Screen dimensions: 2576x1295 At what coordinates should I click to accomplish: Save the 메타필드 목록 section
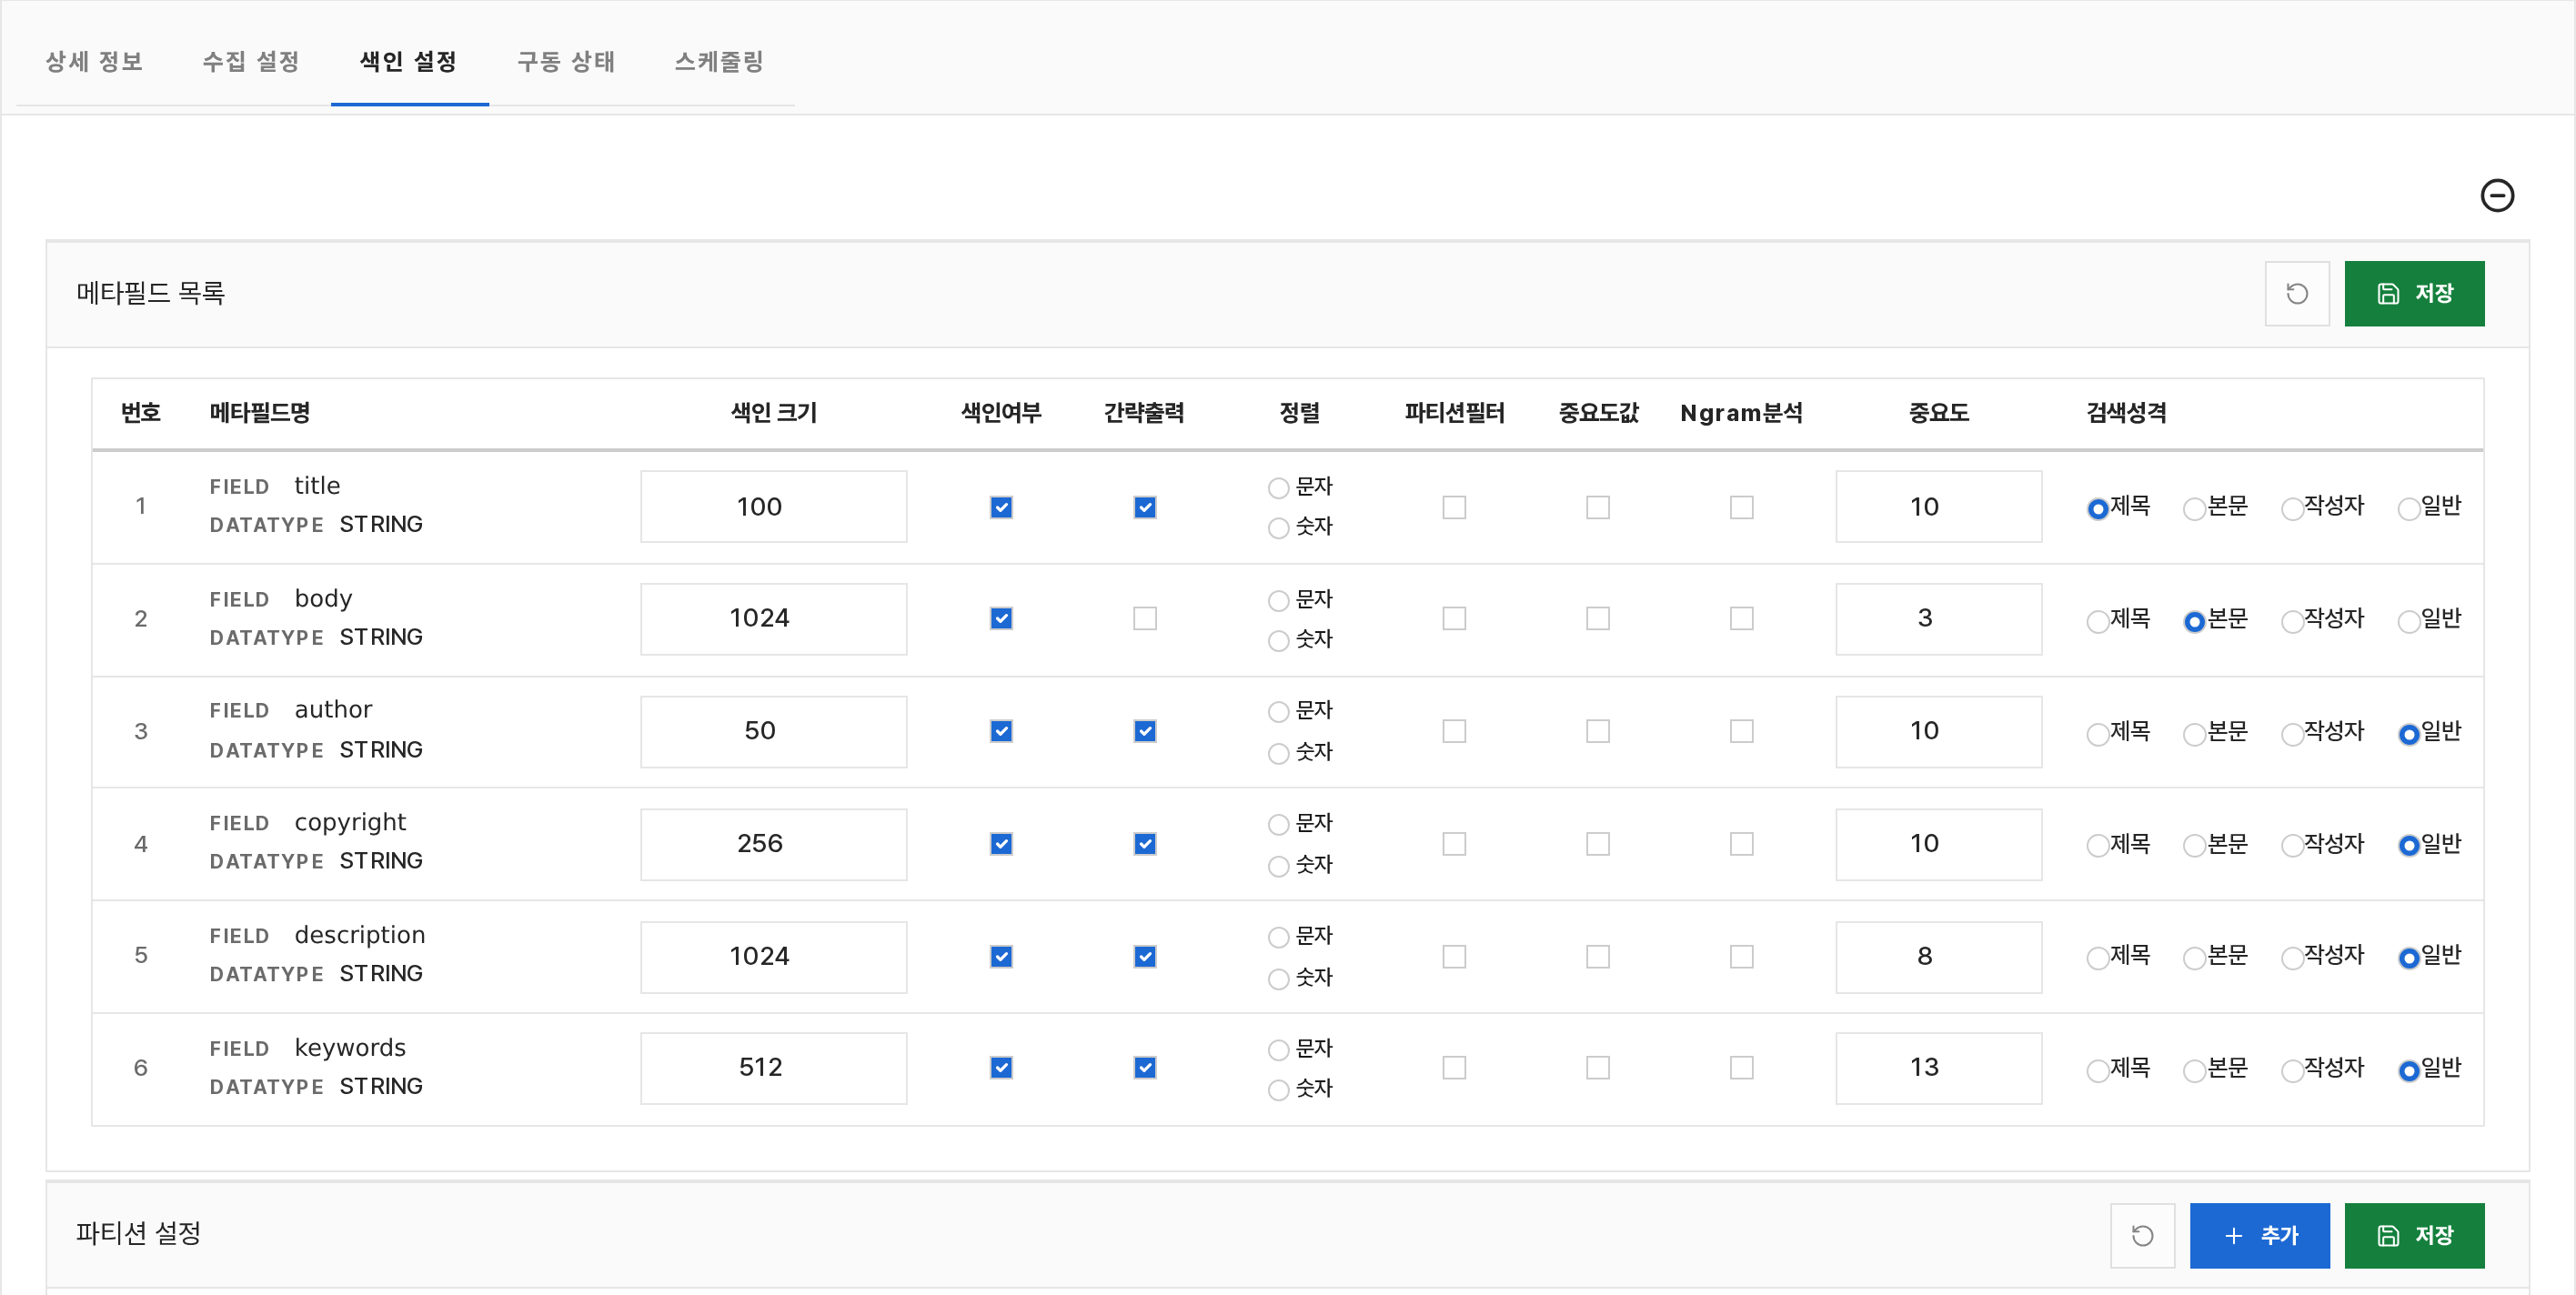(x=2414, y=293)
